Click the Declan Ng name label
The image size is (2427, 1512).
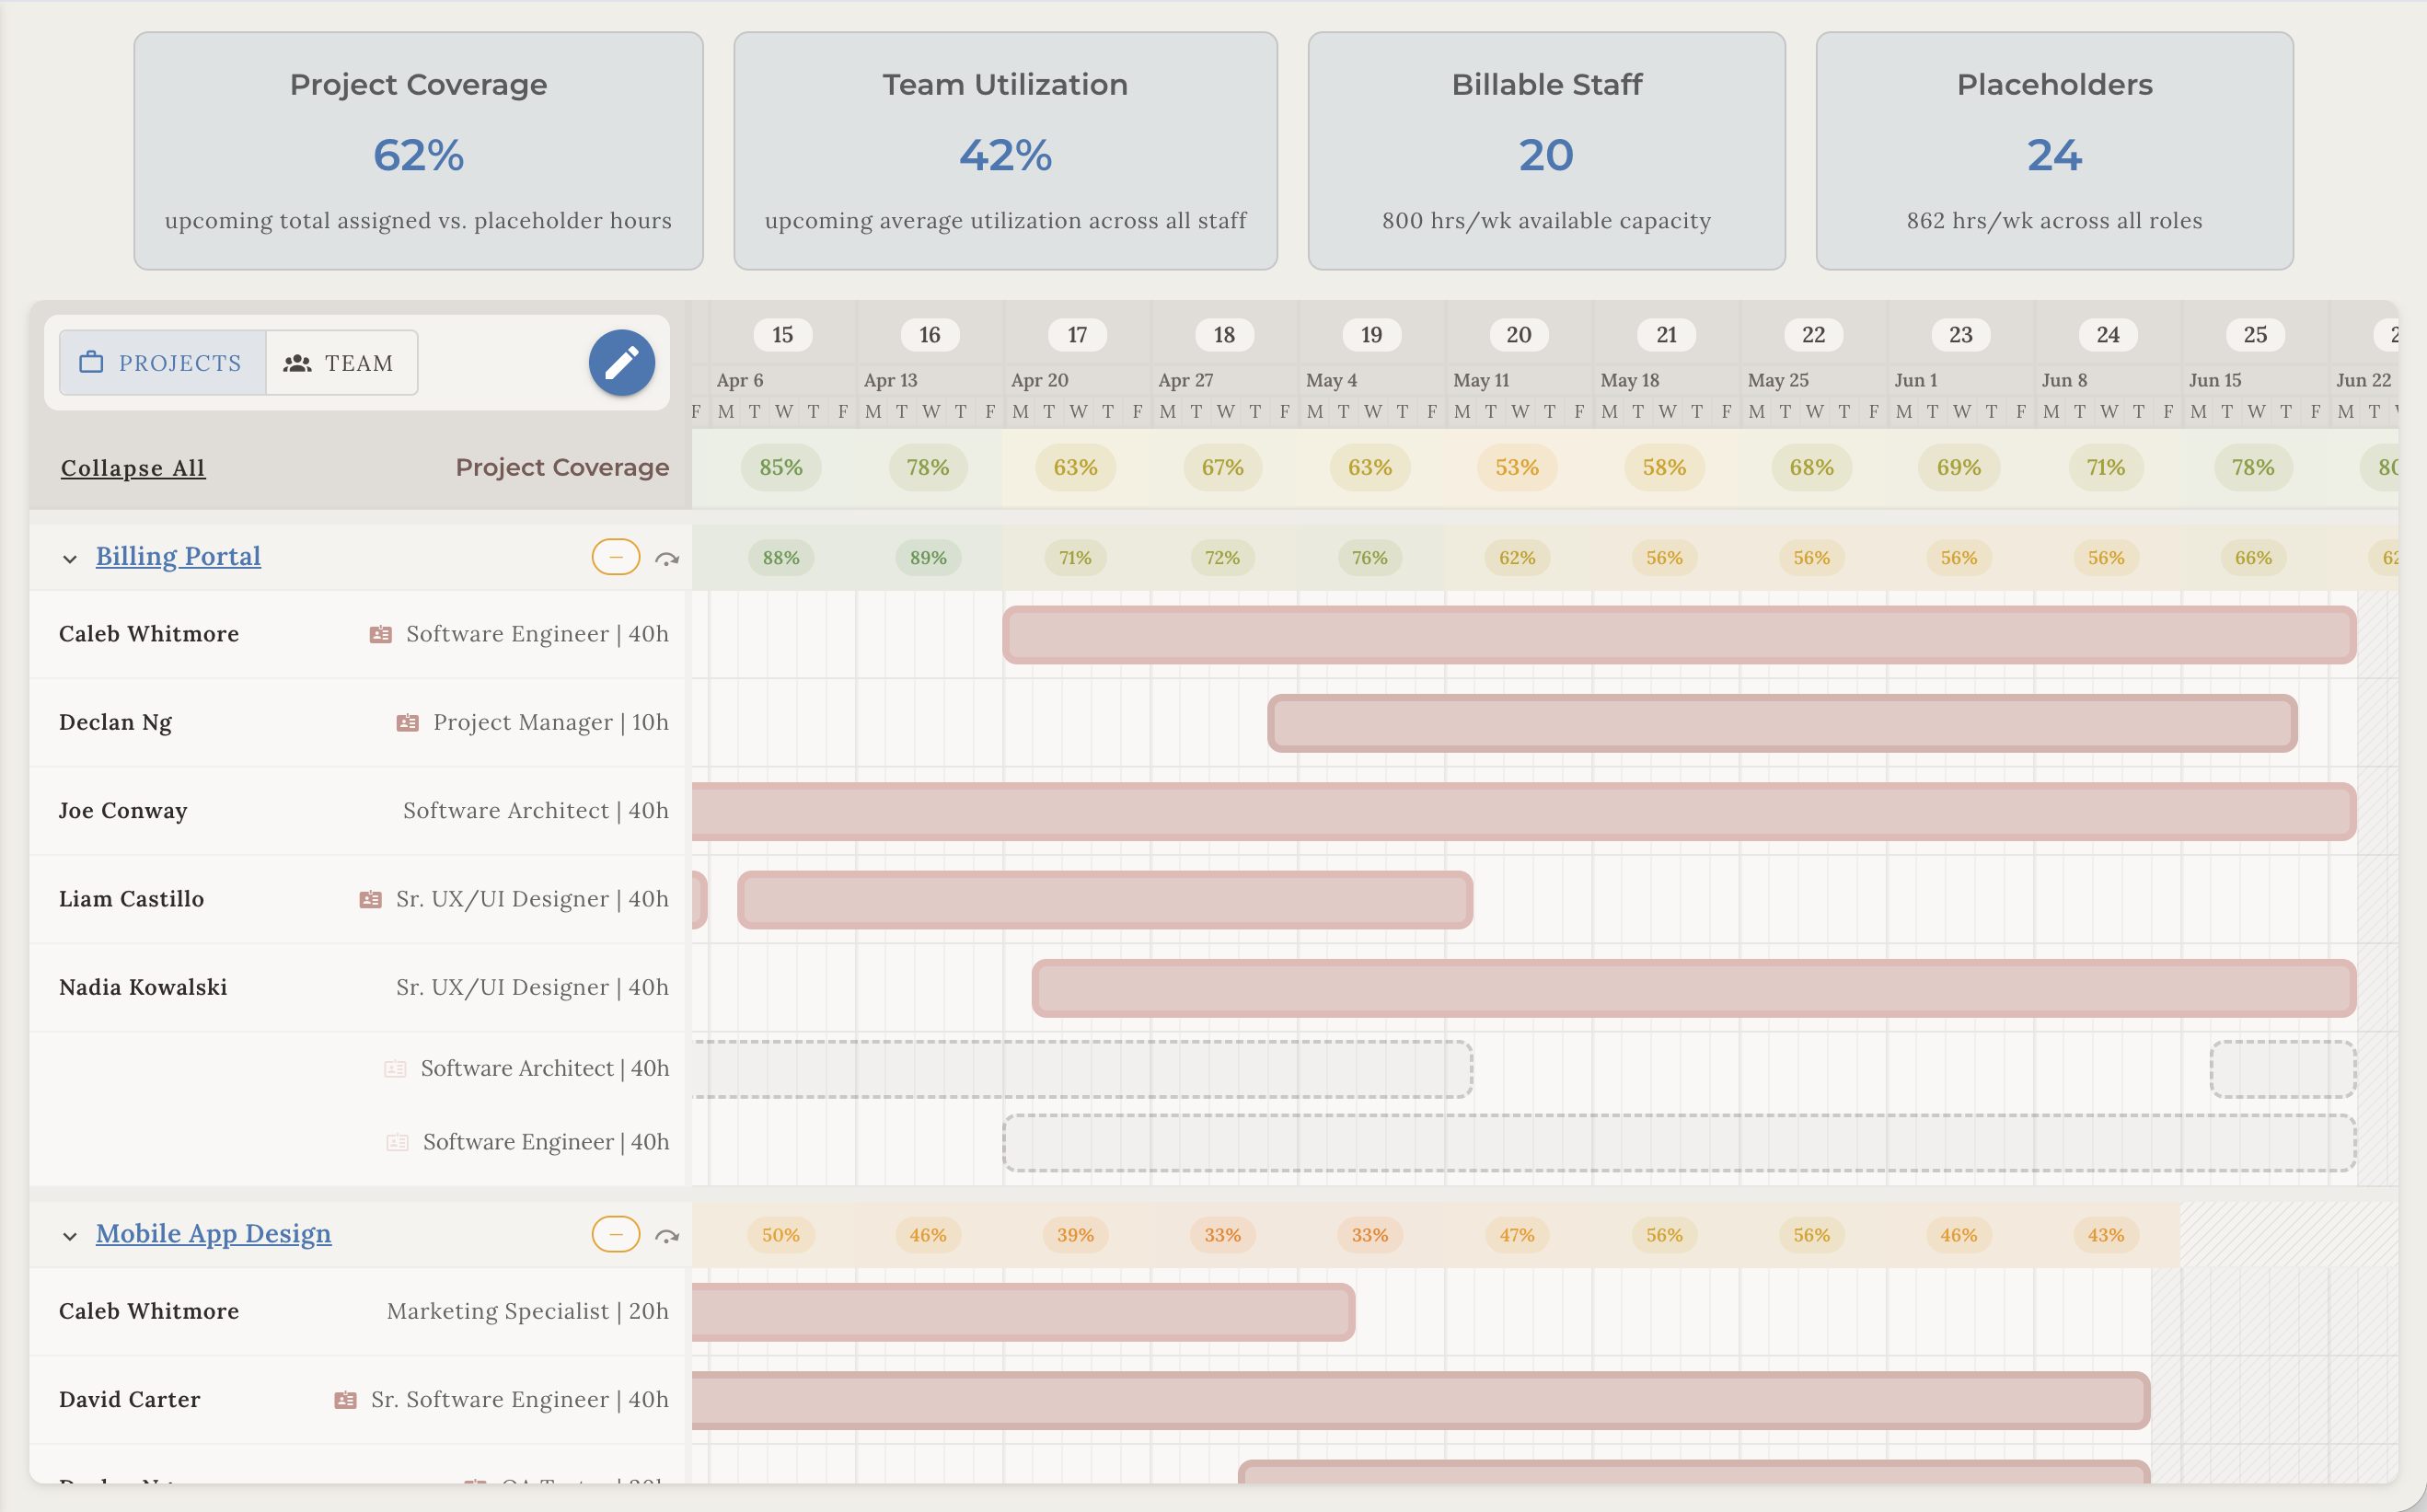pyautogui.click(x=115, y=722)
